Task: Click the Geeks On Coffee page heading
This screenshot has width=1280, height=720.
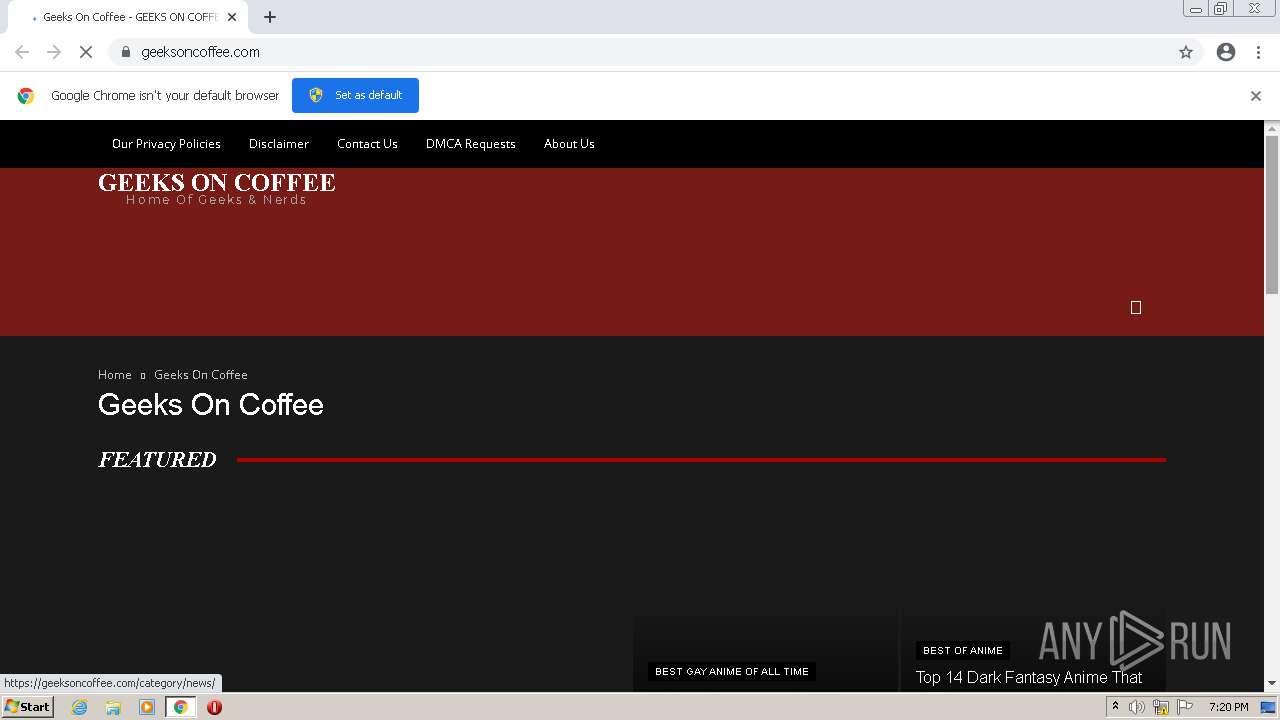Action: [x=211, y=405]
